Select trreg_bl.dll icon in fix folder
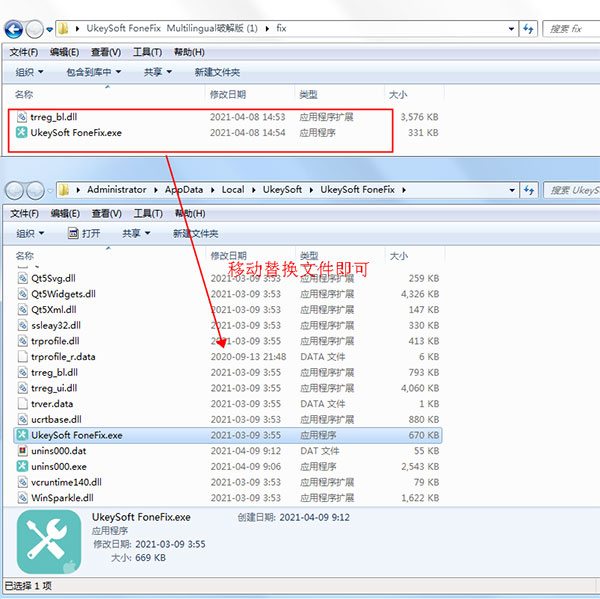The image size is (600, 599). pos(22,117)
